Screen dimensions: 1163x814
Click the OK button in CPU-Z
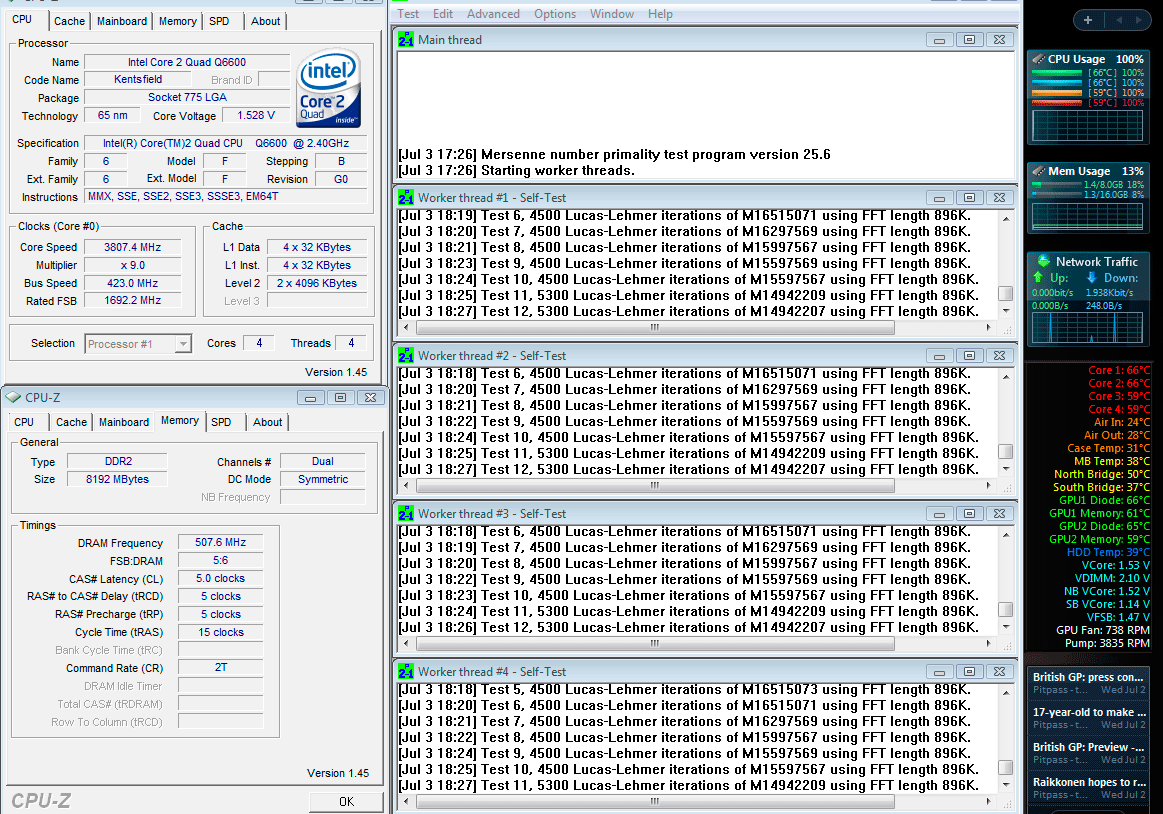346,801
